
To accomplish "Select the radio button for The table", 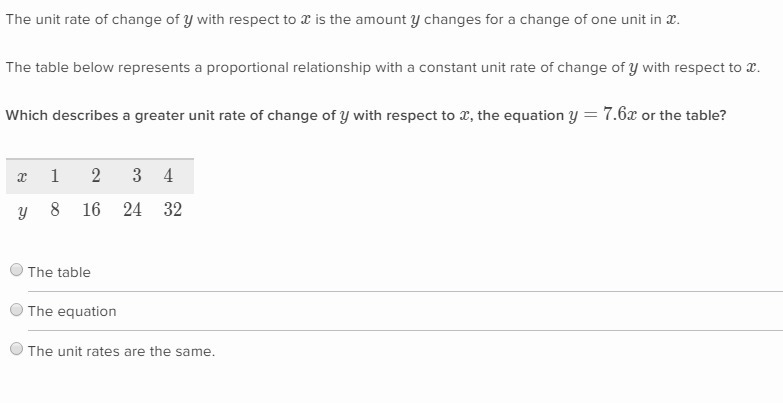I will tap(16, 270).
